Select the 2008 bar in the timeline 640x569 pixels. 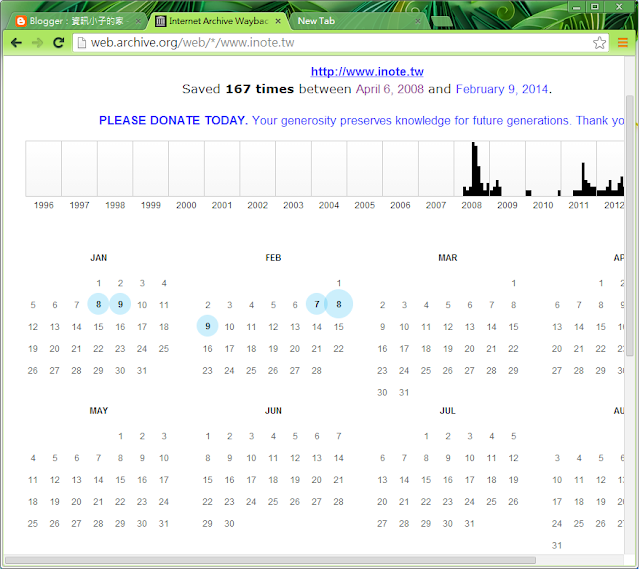tap(472, 170)
